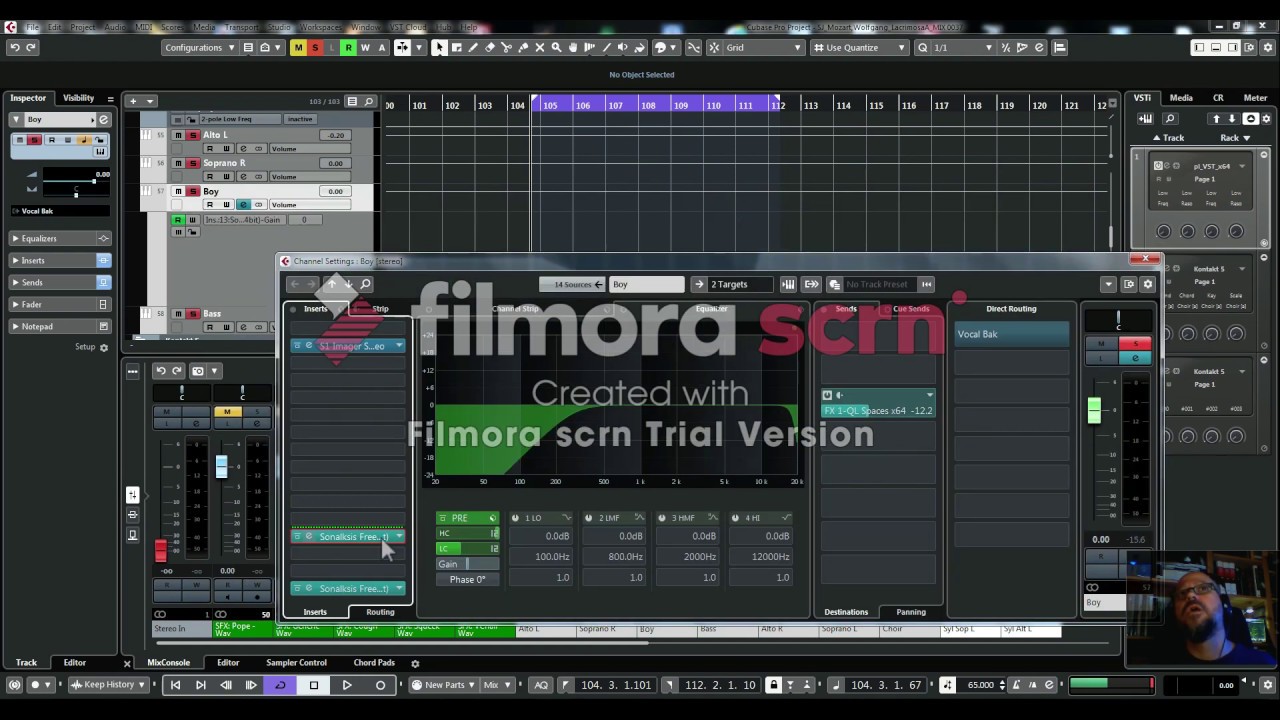
Task: Open the S1 Imager insert slot menu
Action: click(399, 346)
